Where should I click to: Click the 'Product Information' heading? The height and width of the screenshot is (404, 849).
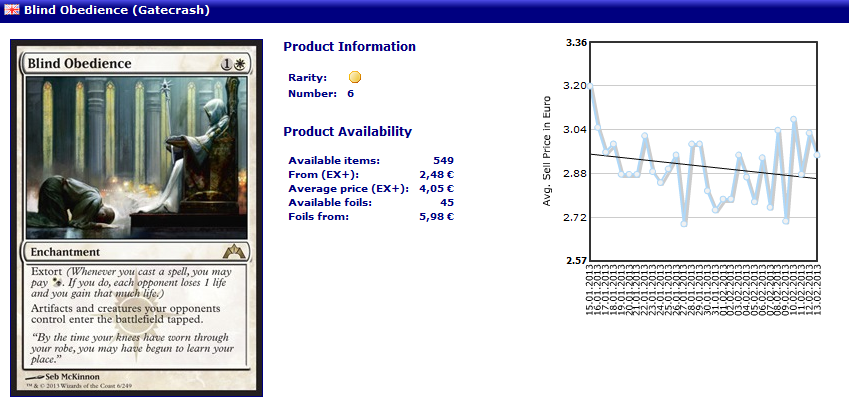click(350, 47)
